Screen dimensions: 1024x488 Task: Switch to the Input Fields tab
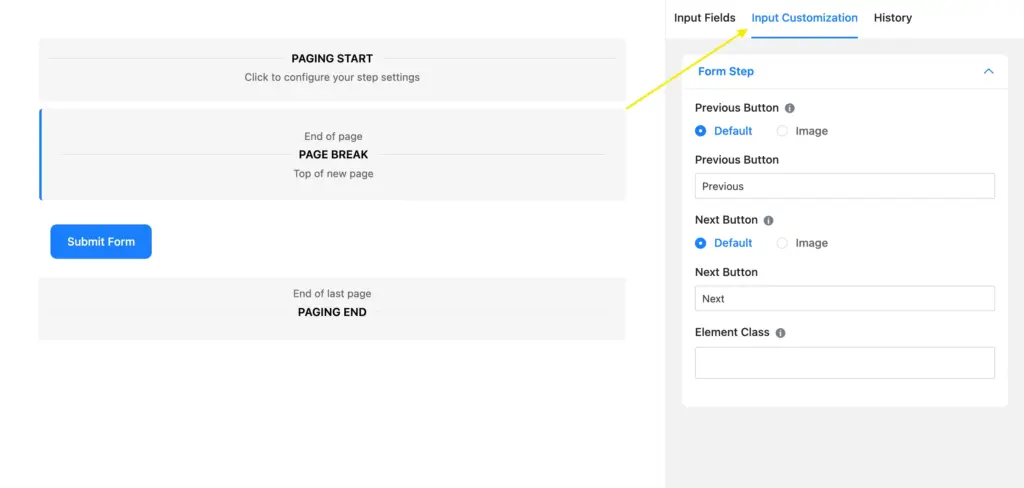(705, 18)
